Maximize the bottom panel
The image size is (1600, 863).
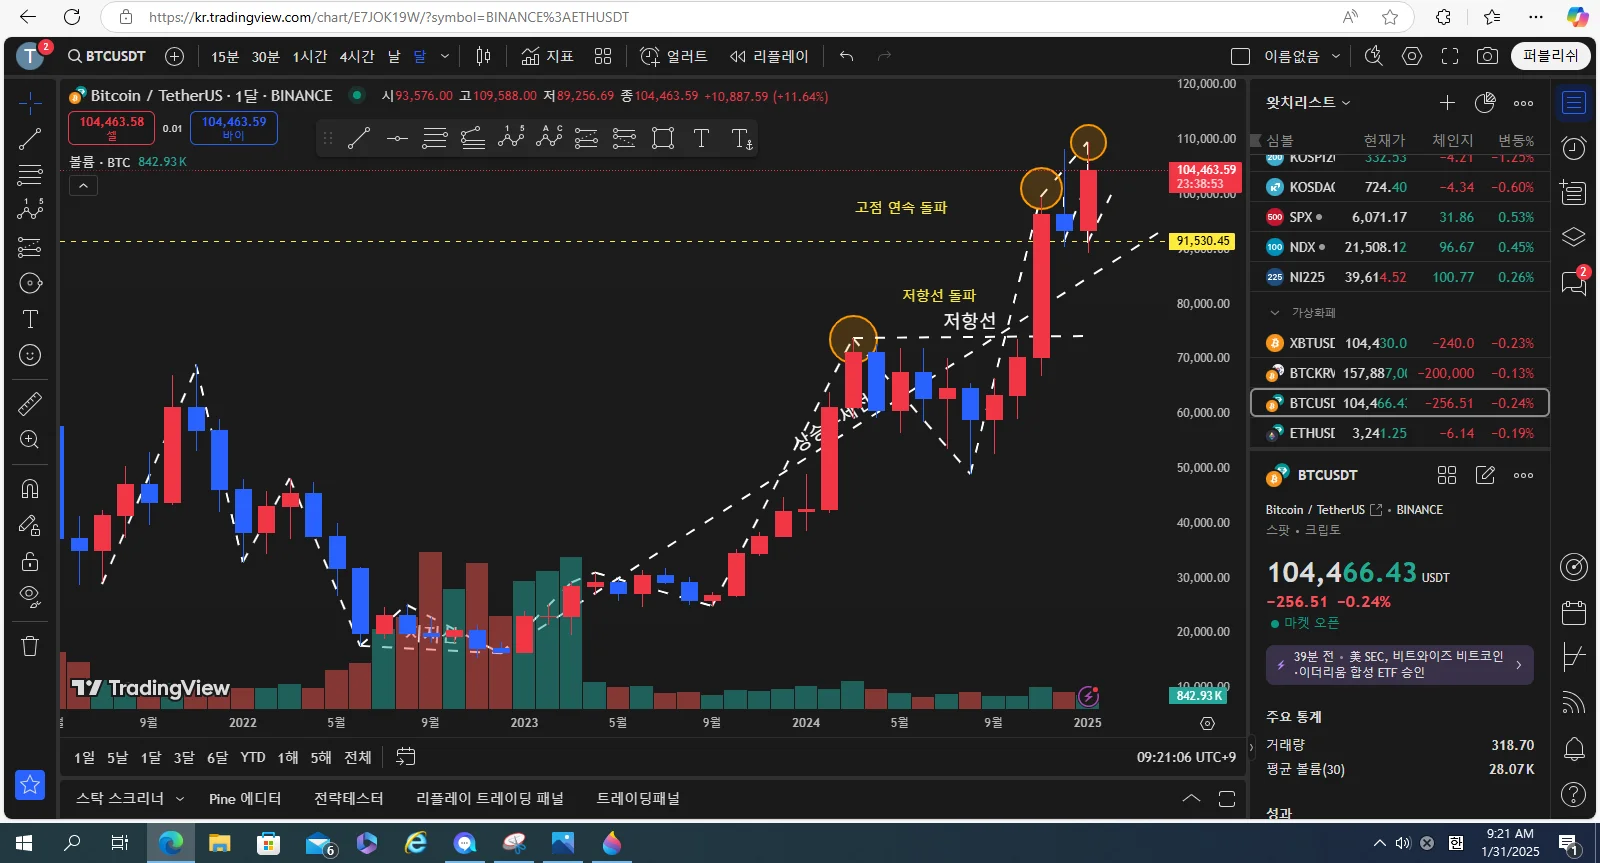1227,798
